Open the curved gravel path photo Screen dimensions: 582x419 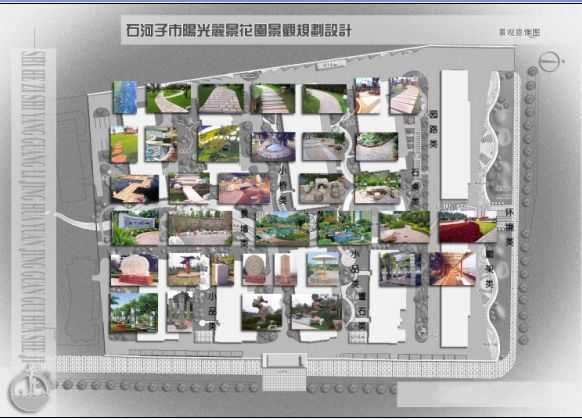325,98
